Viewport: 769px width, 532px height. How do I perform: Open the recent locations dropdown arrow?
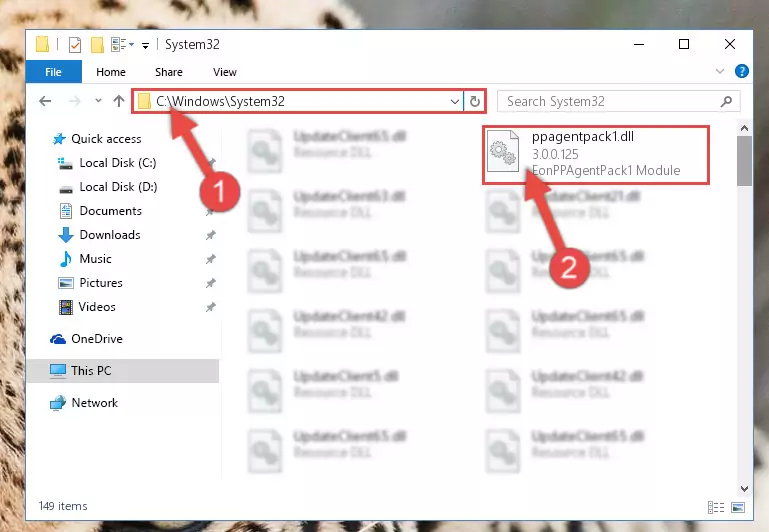click(x=98, y=101)
